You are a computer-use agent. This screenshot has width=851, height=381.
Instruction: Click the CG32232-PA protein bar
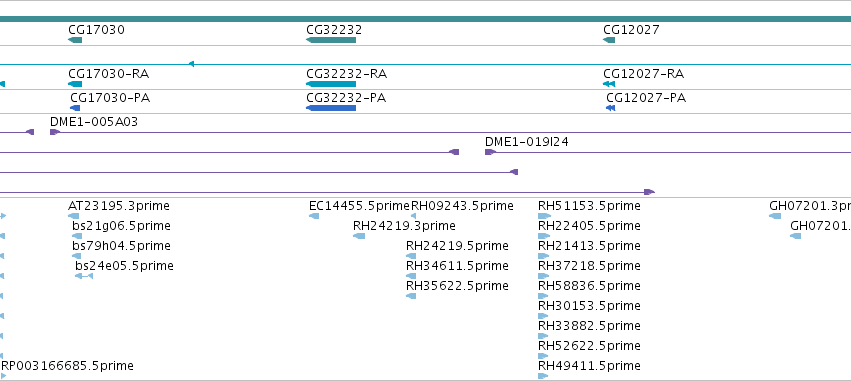click(x=331, y=108)
